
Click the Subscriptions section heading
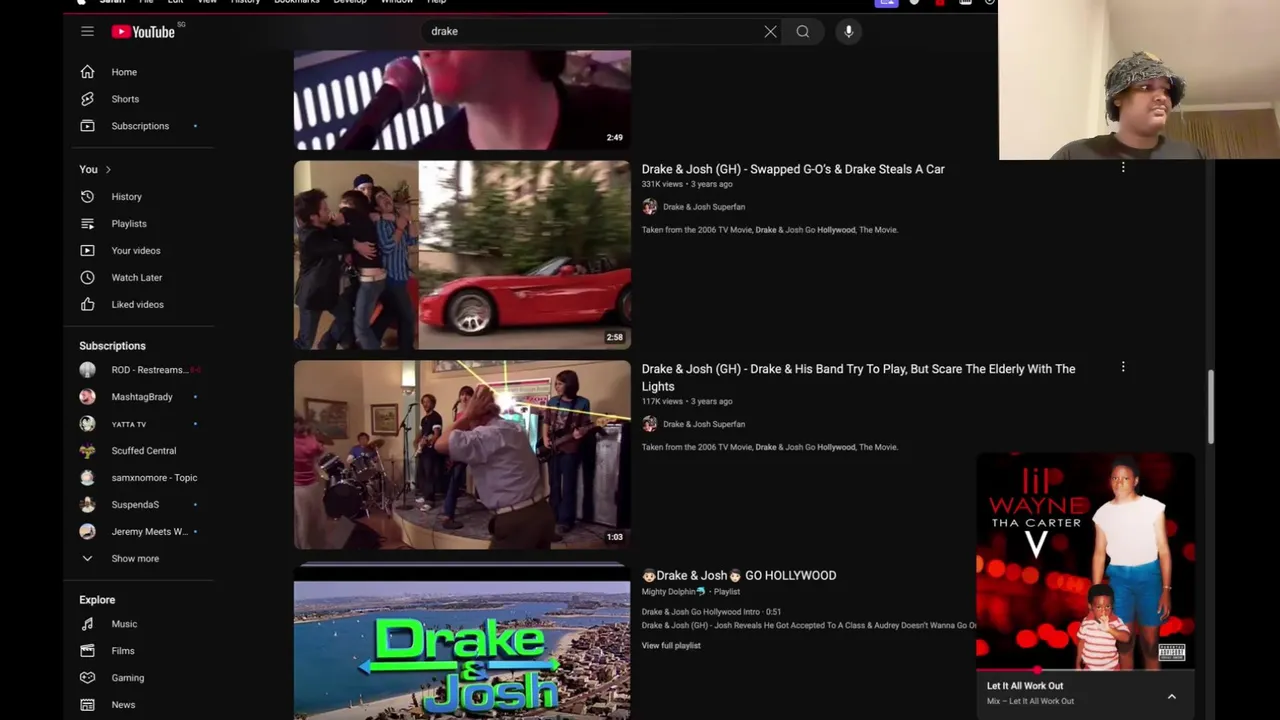click(112, 346)
